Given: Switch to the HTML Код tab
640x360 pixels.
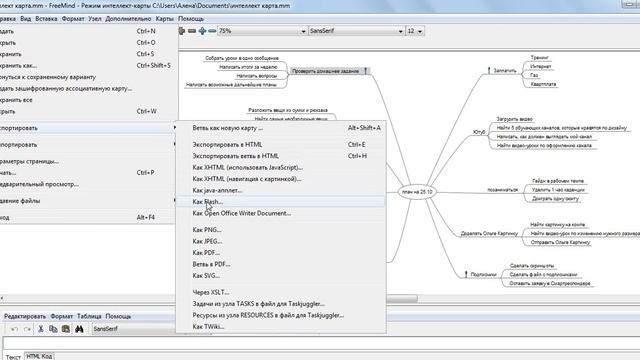Looking at the screenshot, I should 39,356.
